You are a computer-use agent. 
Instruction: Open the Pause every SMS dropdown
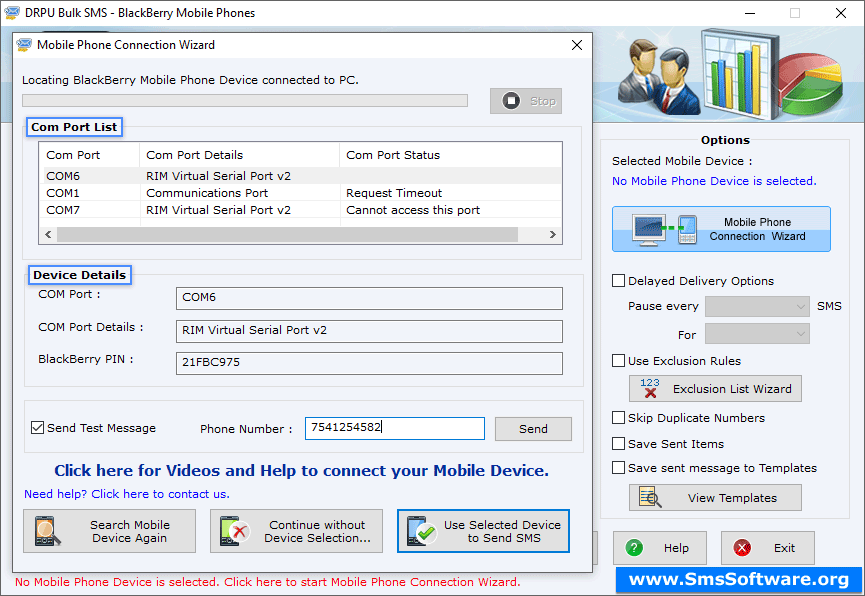tap(757, 306)
